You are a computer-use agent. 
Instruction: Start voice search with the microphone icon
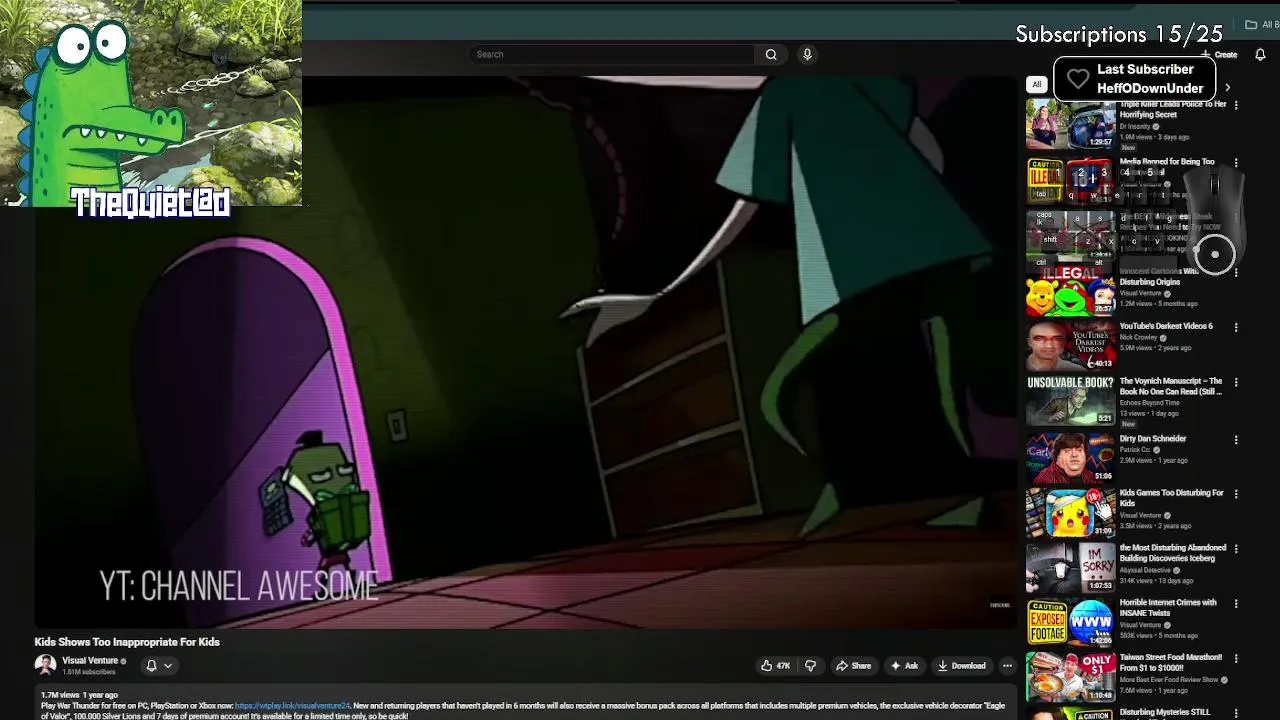807,54
